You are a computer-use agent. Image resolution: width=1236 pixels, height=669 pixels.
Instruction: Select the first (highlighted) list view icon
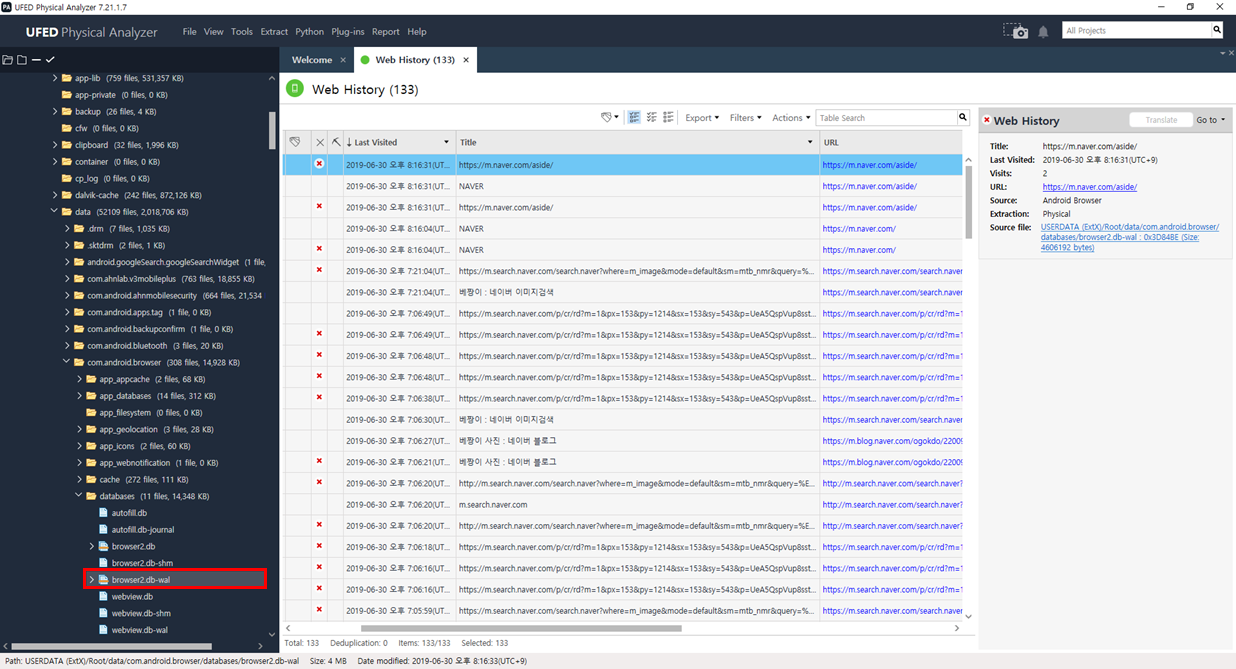tap(634, 118)
